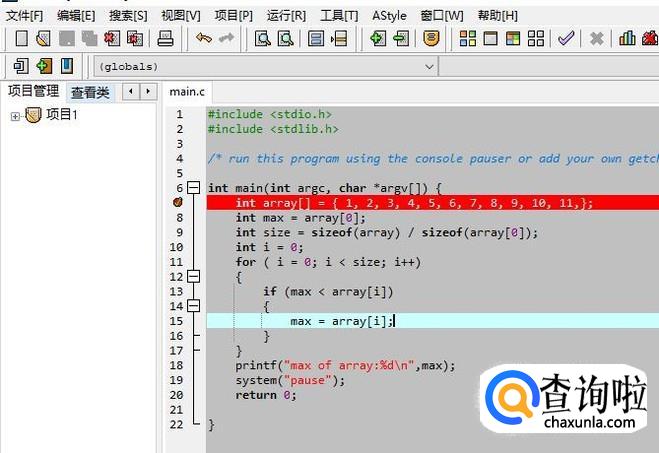Open the 项目[P] menu

[234, 16]
